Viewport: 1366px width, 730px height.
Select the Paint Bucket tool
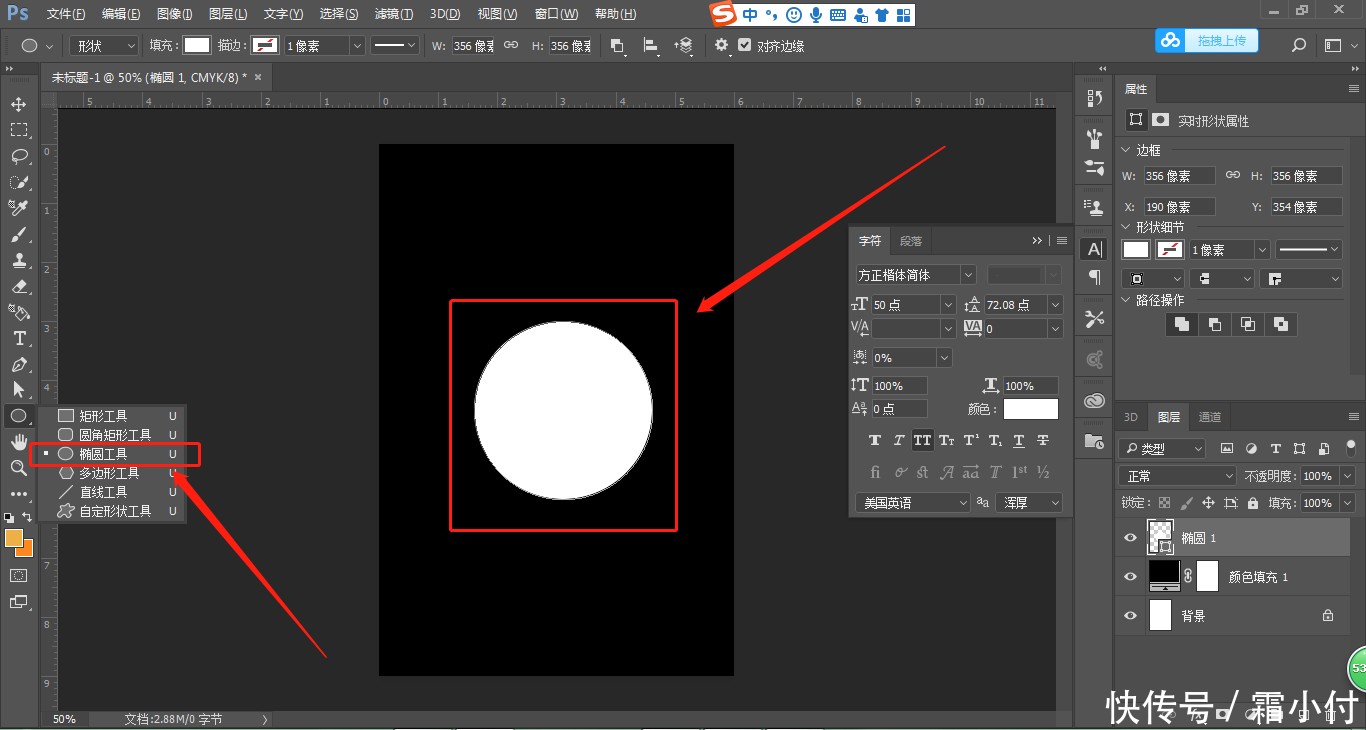click(18, 312)
